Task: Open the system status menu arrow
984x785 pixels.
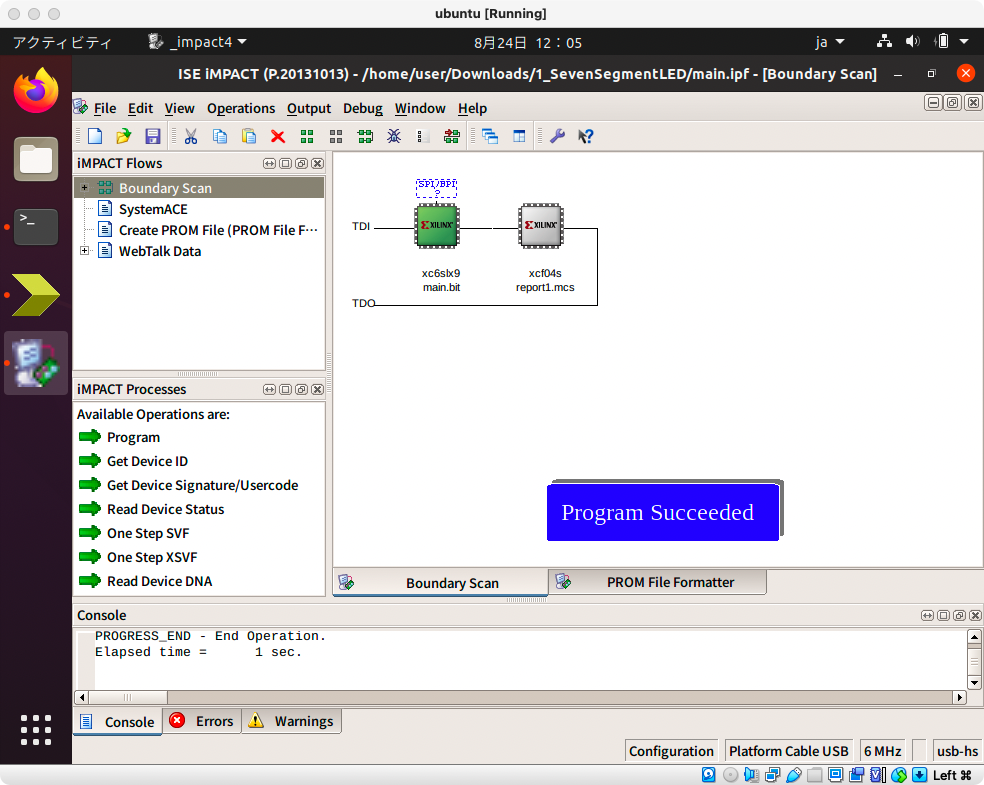Action: point(965,41)
